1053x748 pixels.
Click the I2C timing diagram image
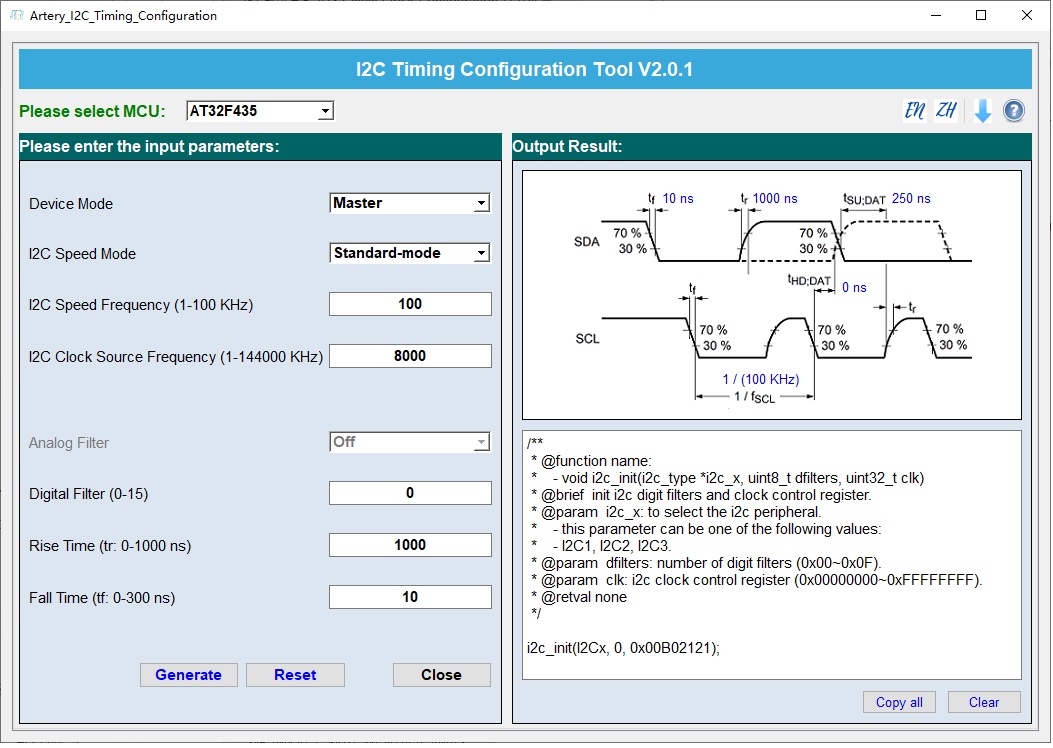(772, 295)
